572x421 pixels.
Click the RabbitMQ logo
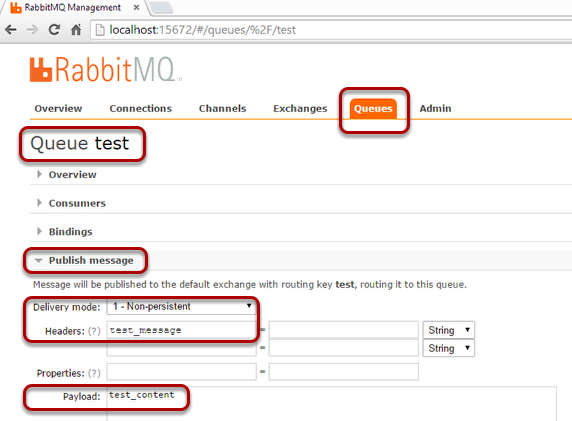click(x=105, y=69)
